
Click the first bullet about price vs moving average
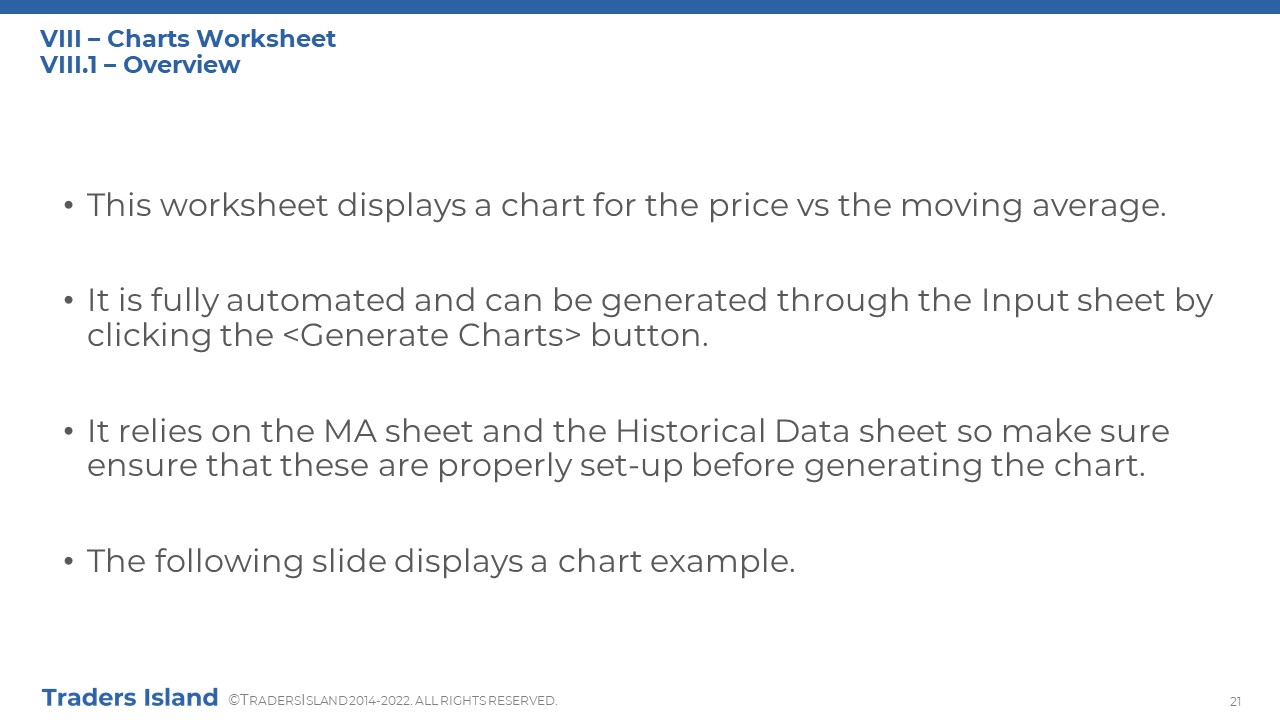click(626, 206)
